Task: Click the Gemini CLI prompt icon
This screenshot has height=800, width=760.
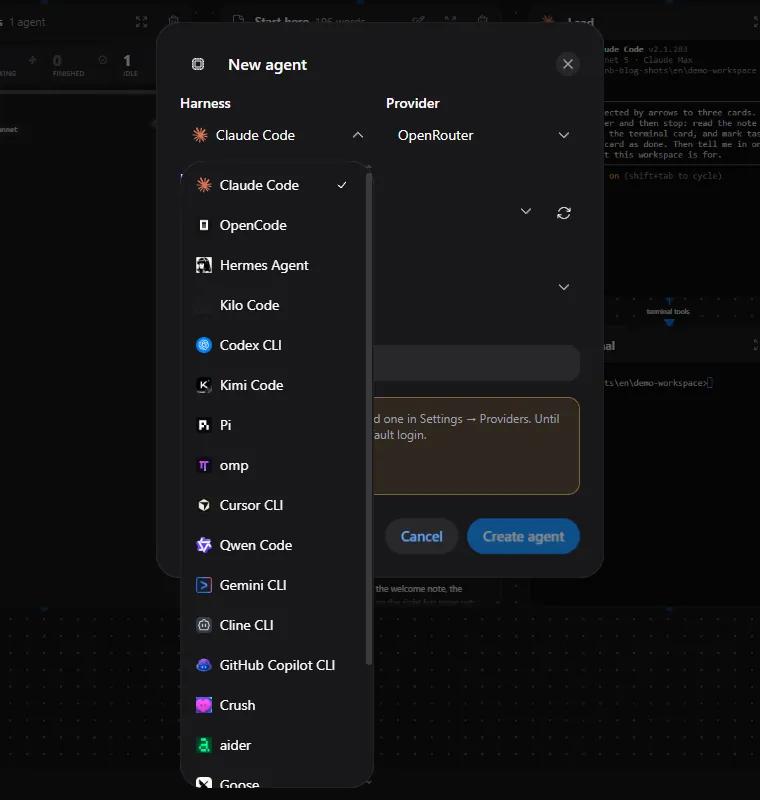Action: (204, 585)
